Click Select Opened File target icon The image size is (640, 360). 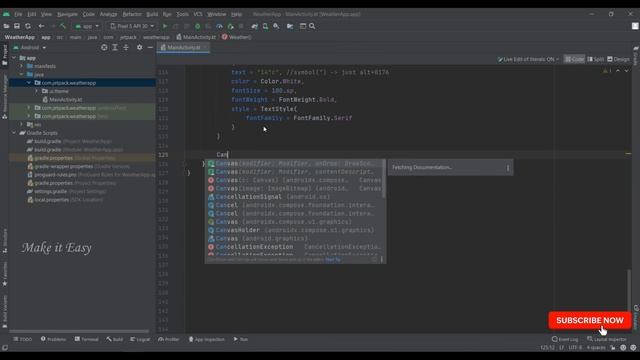(104, 47)
